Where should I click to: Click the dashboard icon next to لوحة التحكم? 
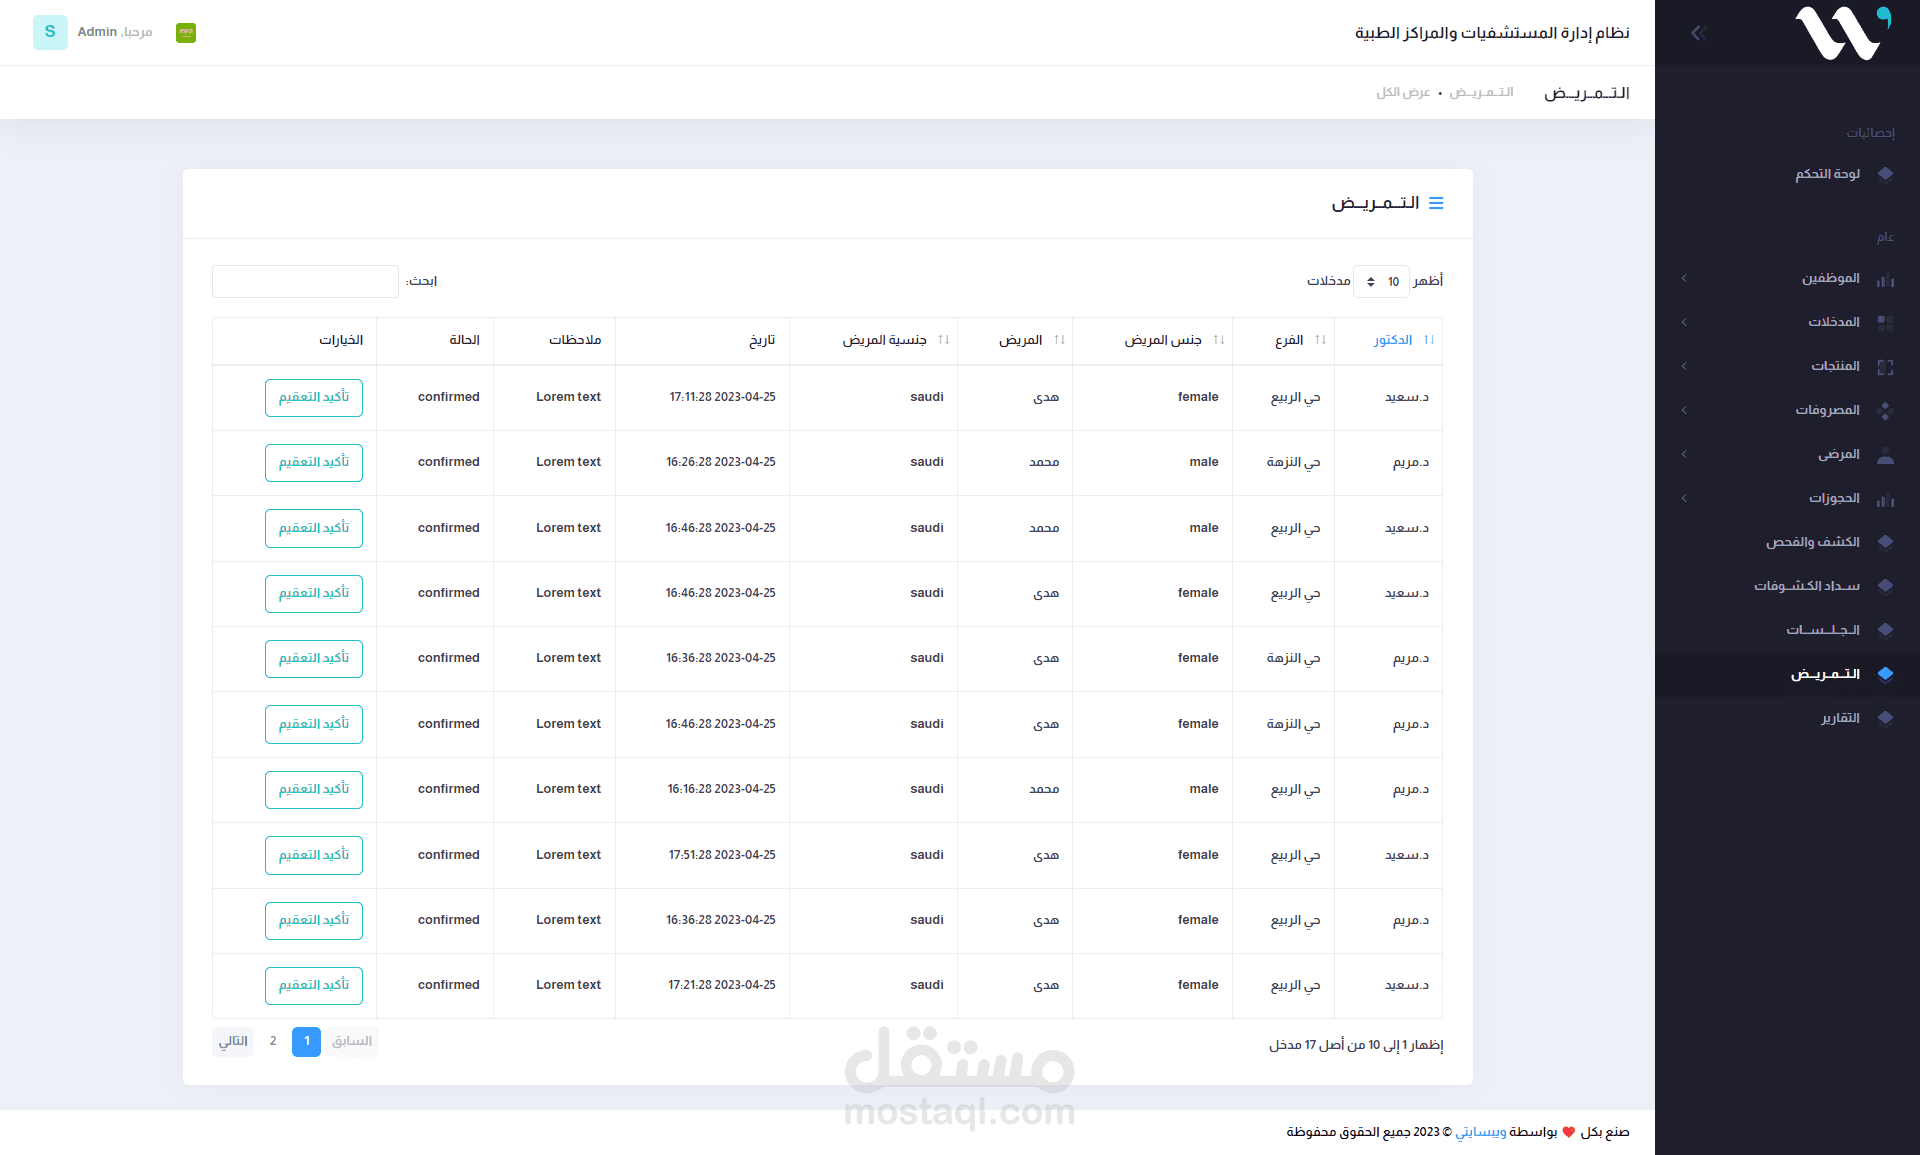pos(1885,174)
